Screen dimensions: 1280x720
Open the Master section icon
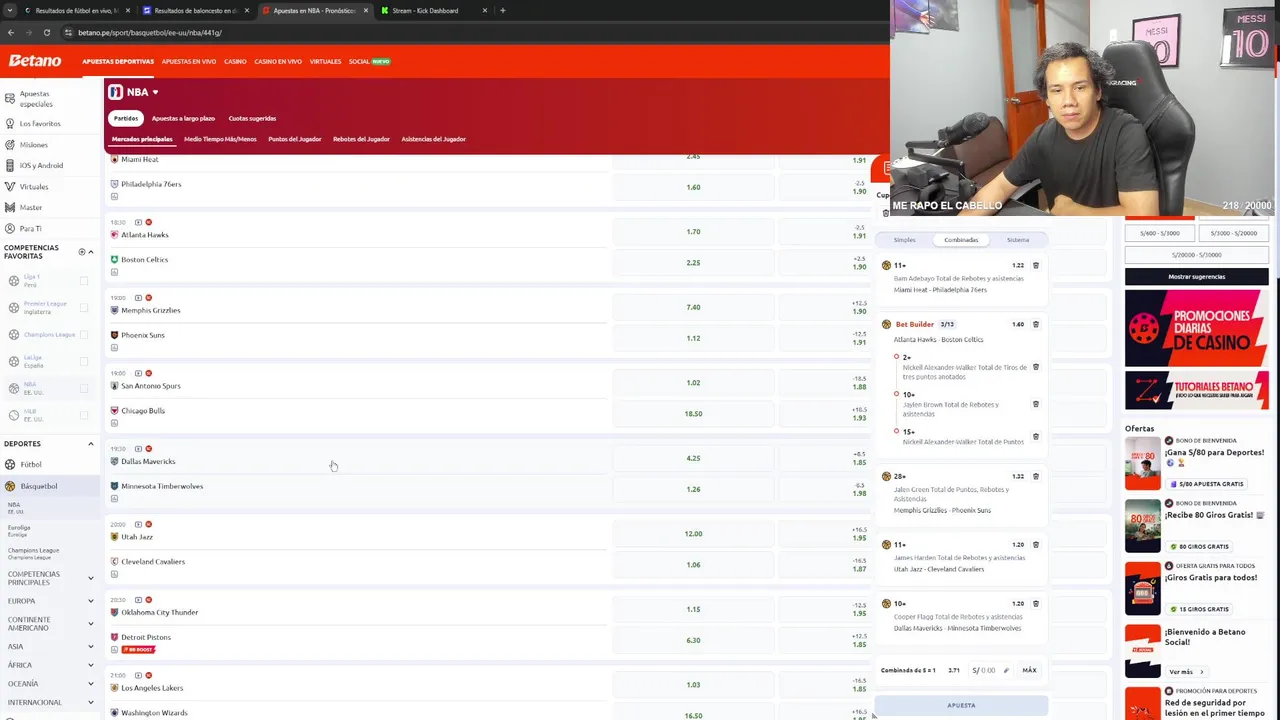[10, 208]
